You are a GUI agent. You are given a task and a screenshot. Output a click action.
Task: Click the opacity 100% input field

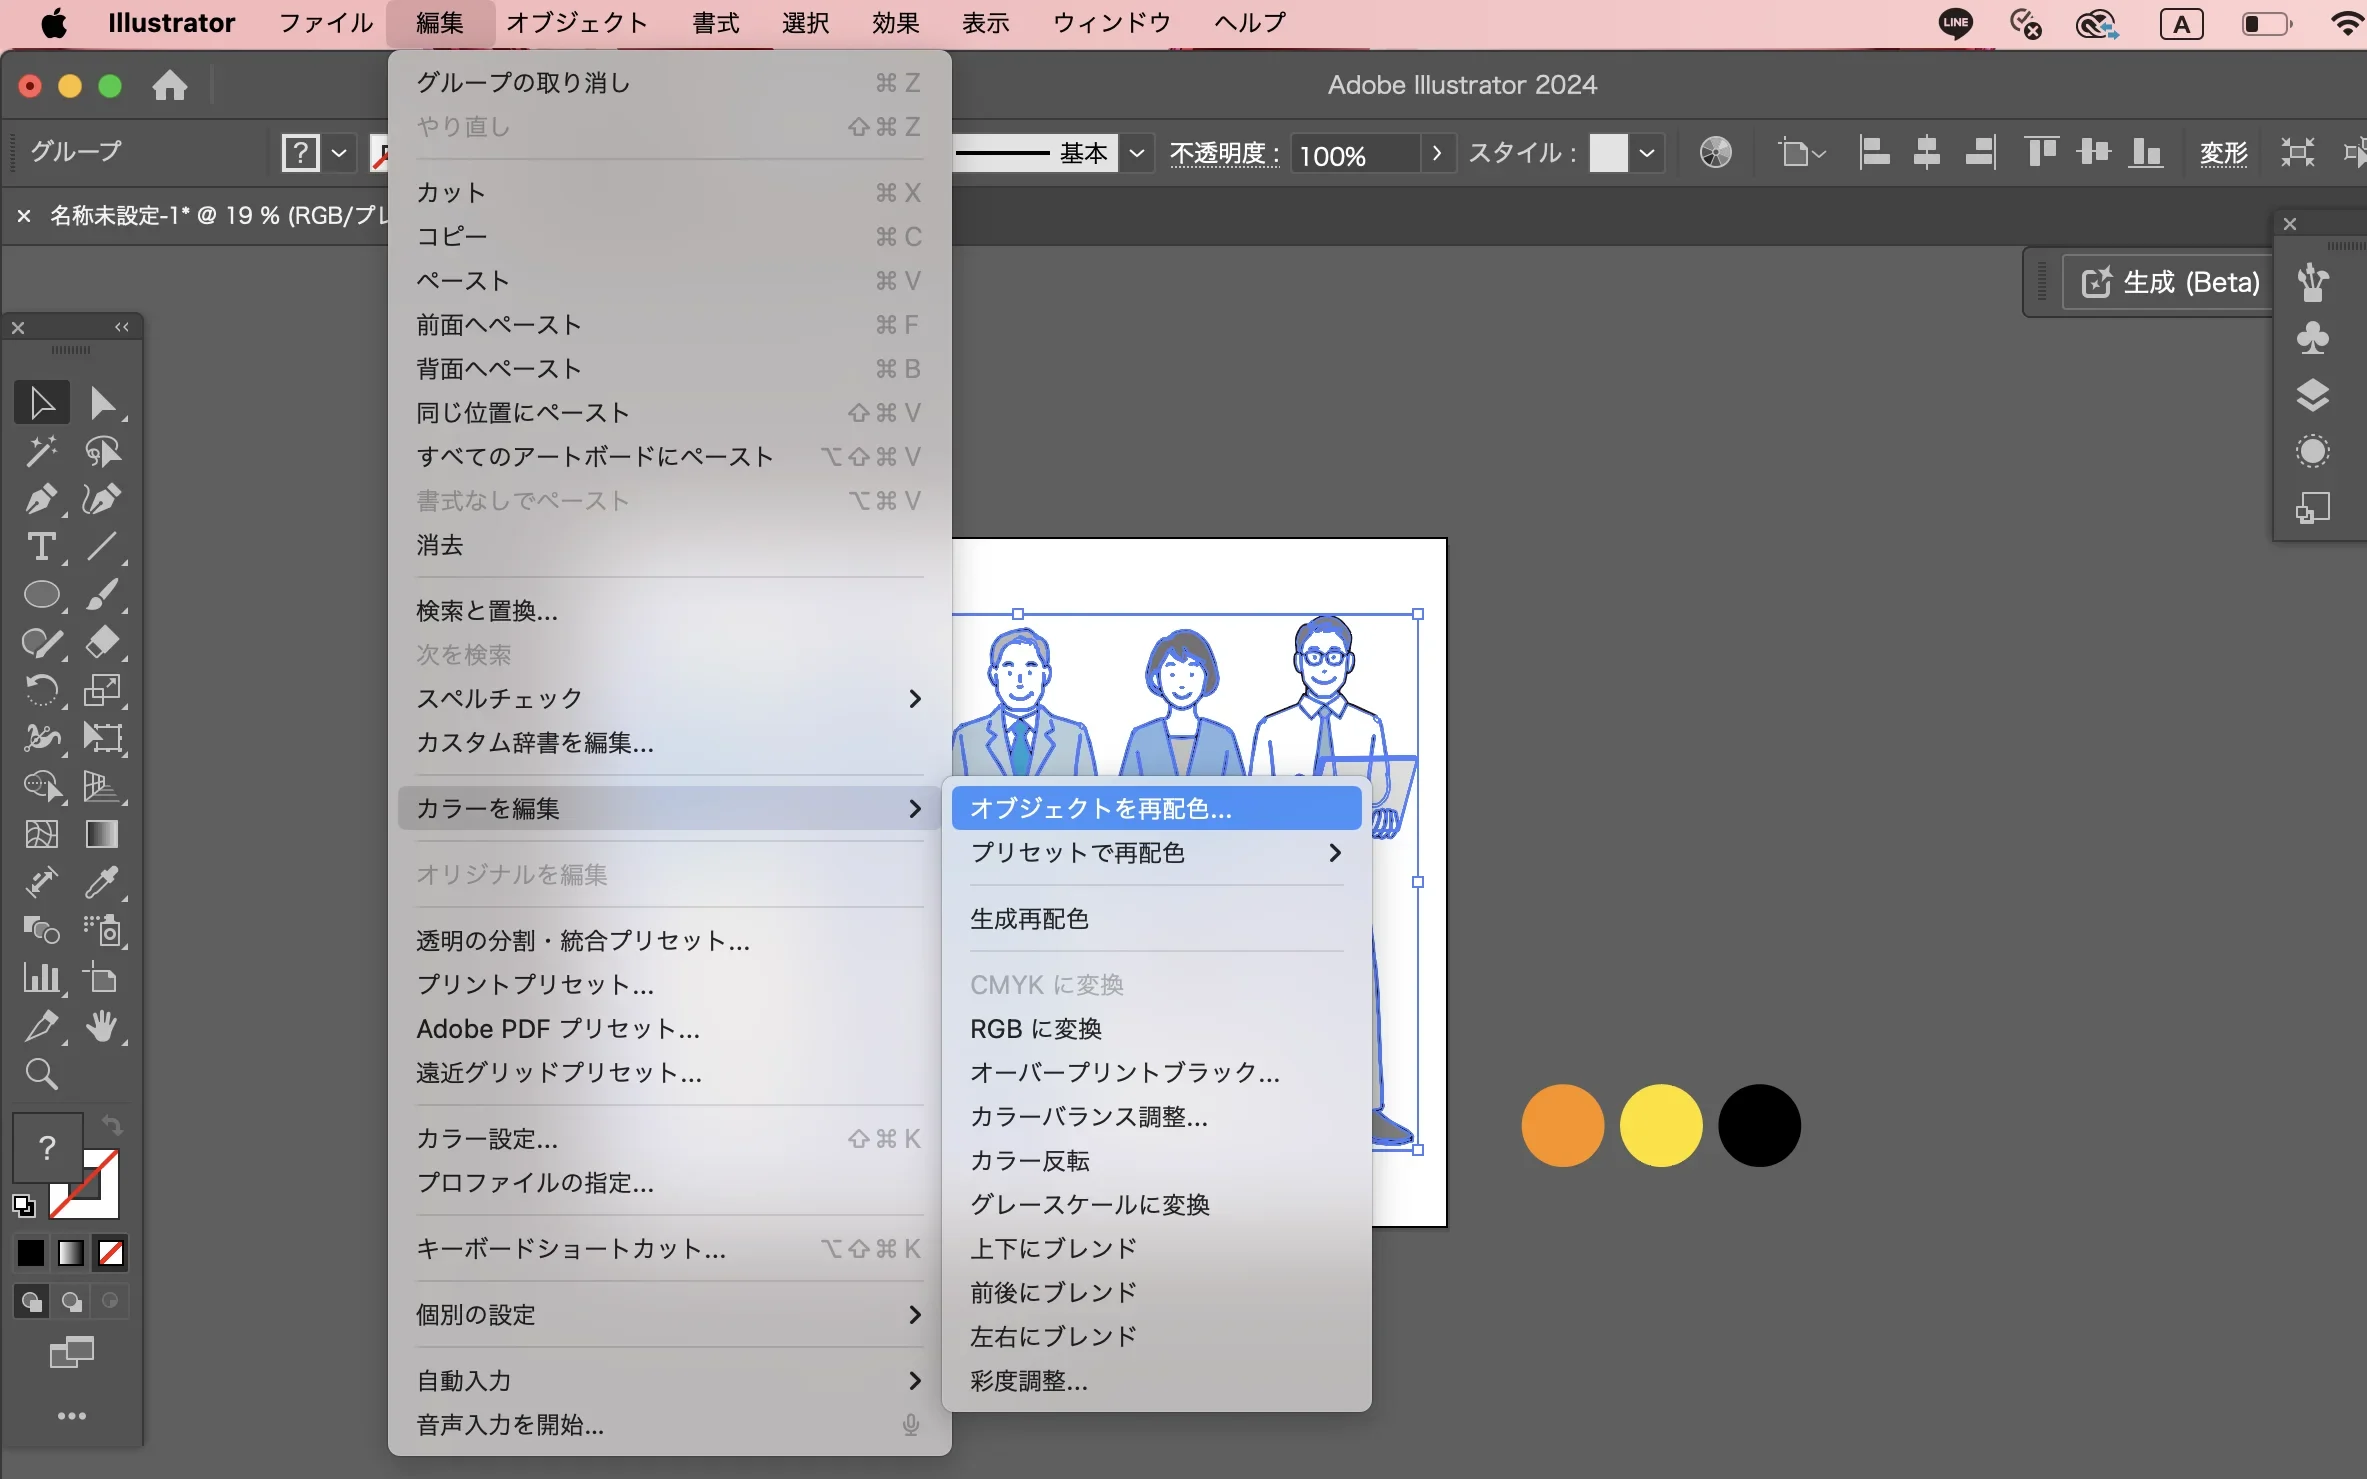click(1354, 155)
